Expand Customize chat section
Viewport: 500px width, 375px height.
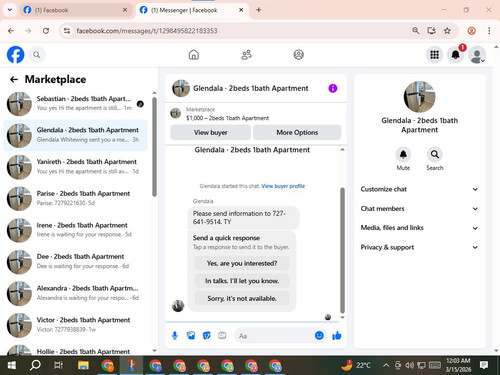click(419, 189)
